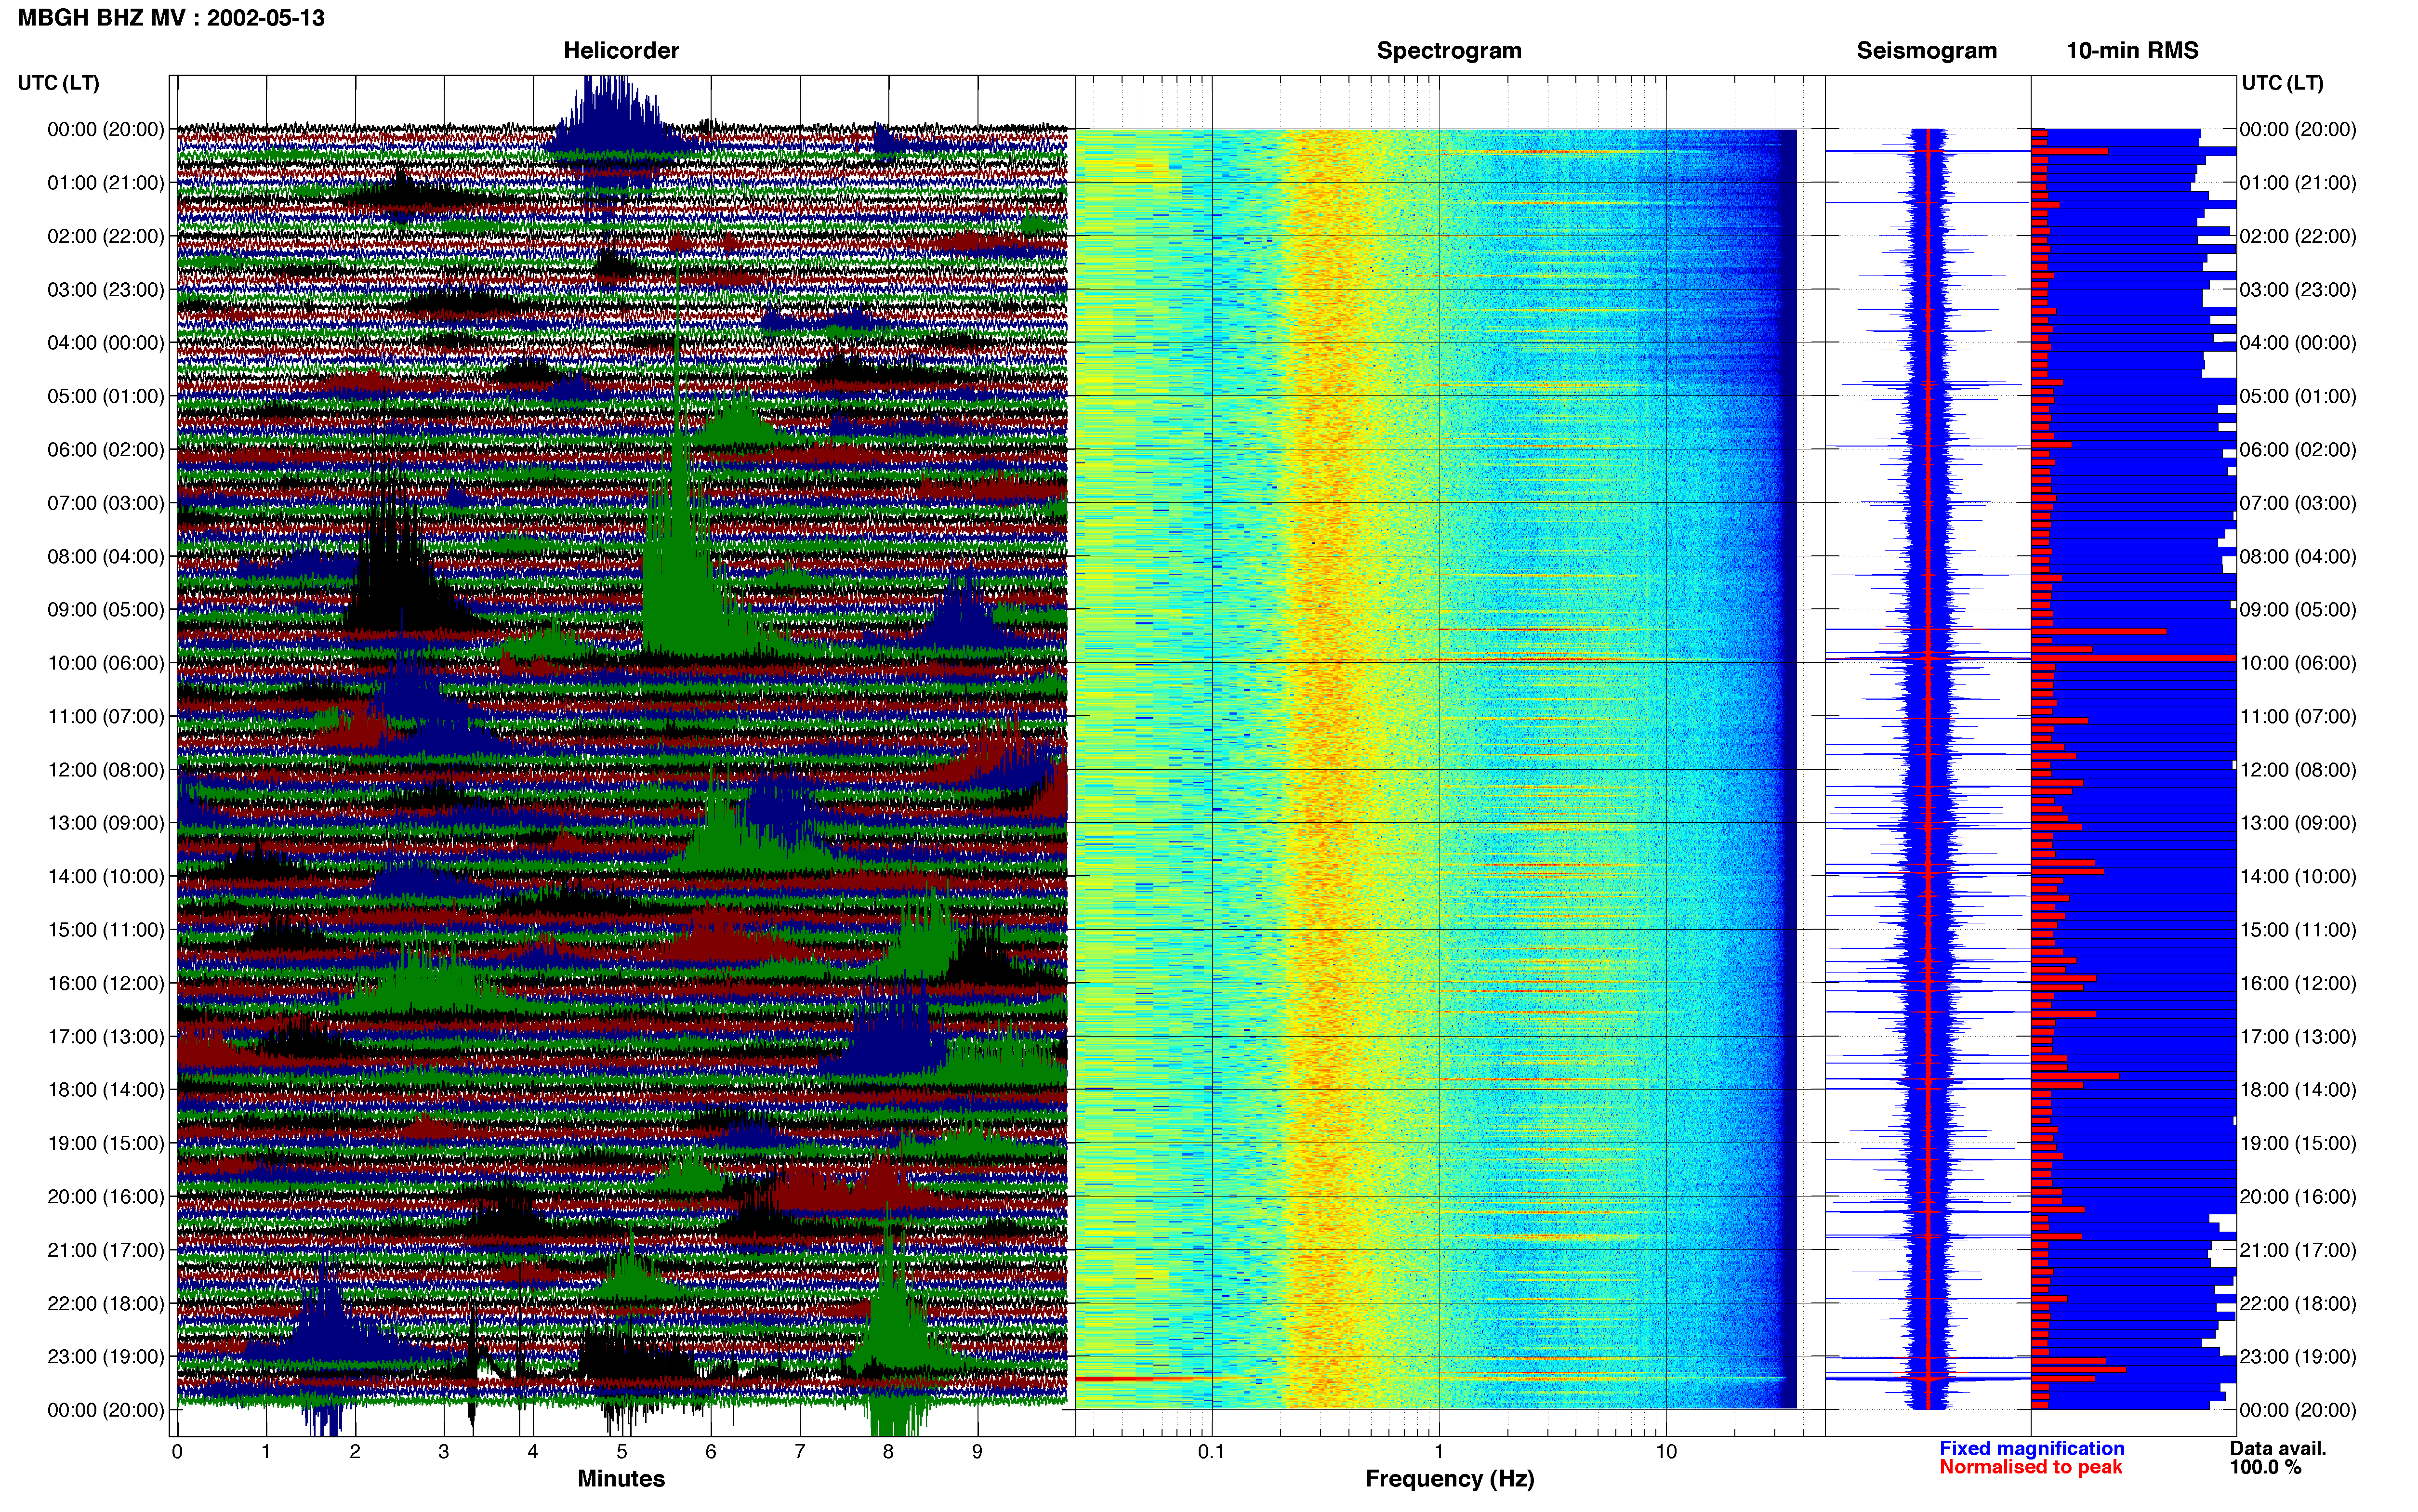This screenshot has width=2418, height=1512.
Task: Click Helicorder time label "09:00 (05:00)"
Action: click(106, 610)
